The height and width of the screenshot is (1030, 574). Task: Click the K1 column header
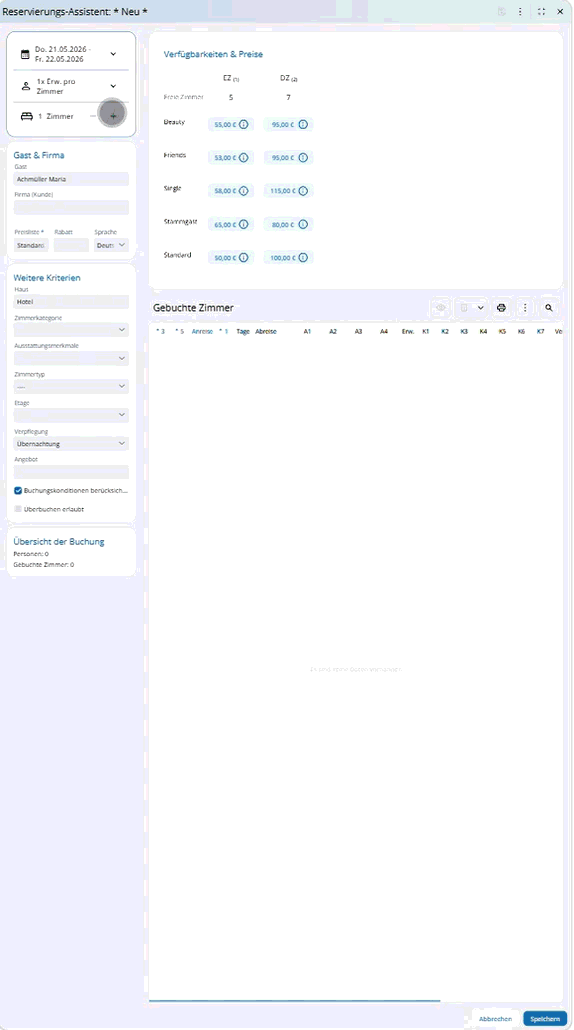pos(426,332)
